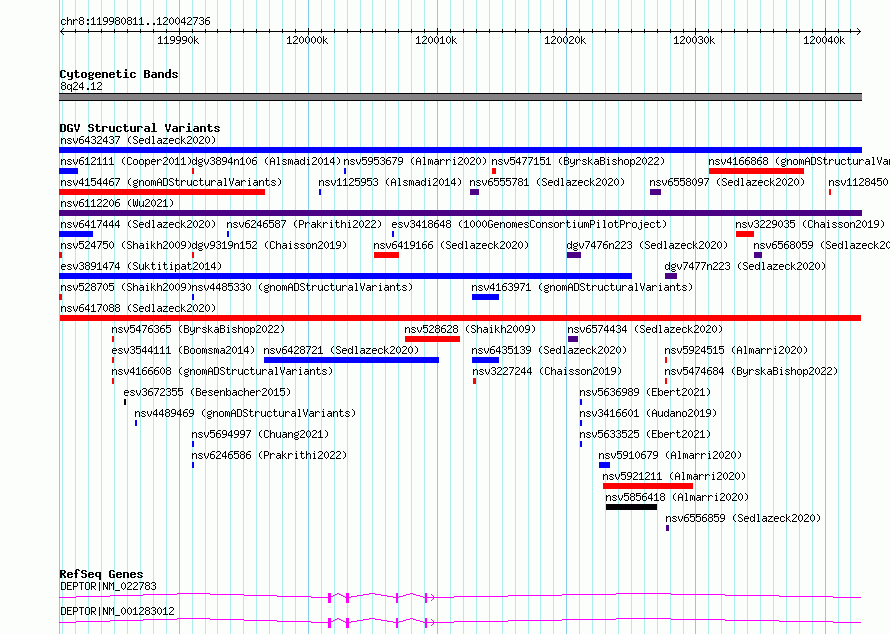Open nsv5474684 (ByrskaBishop2022) label
This screenshot has height=634, width=890.
click(x=752, y=371)
